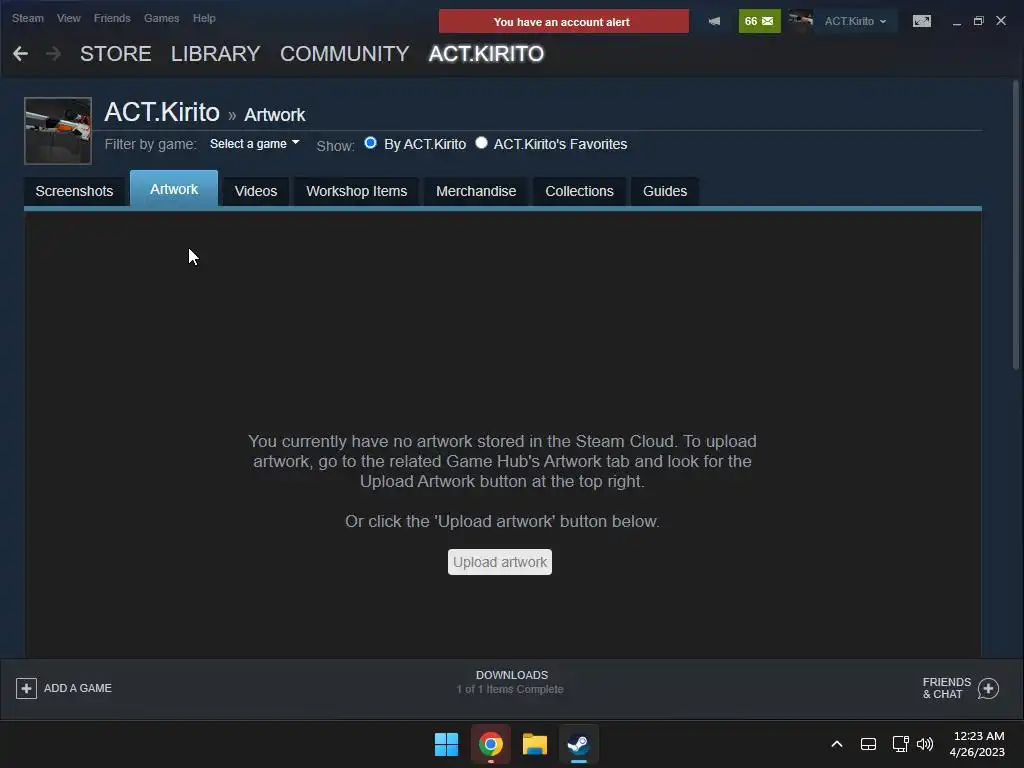This screenshot has height=768, width=1024.
Task: Select ACT.Kirito's Favorites radio button
Action: pos(481,143)
